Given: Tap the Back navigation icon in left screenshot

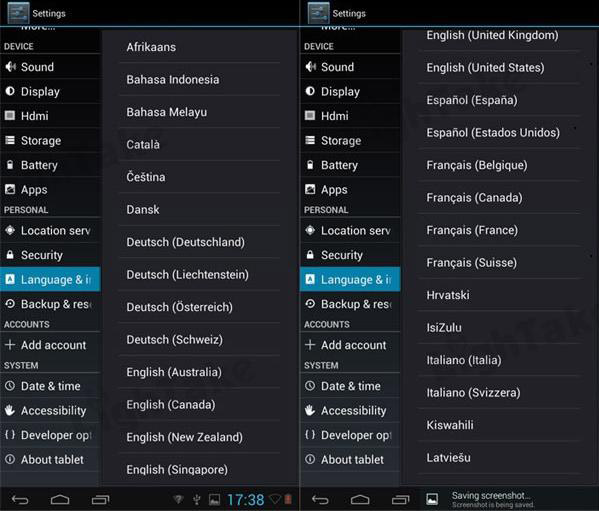Looking at the screenshot, I should coord(20,500).
